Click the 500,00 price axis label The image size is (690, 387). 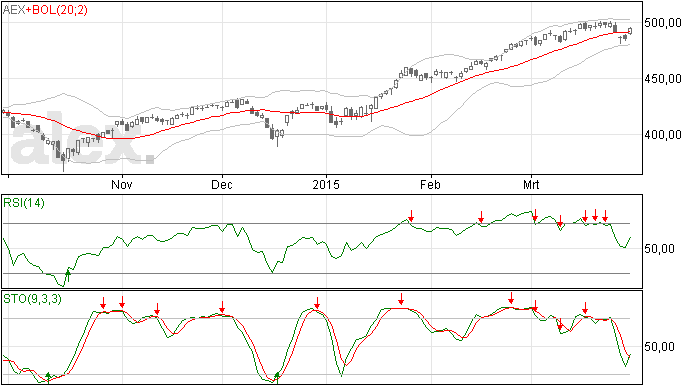pos(663,23)
